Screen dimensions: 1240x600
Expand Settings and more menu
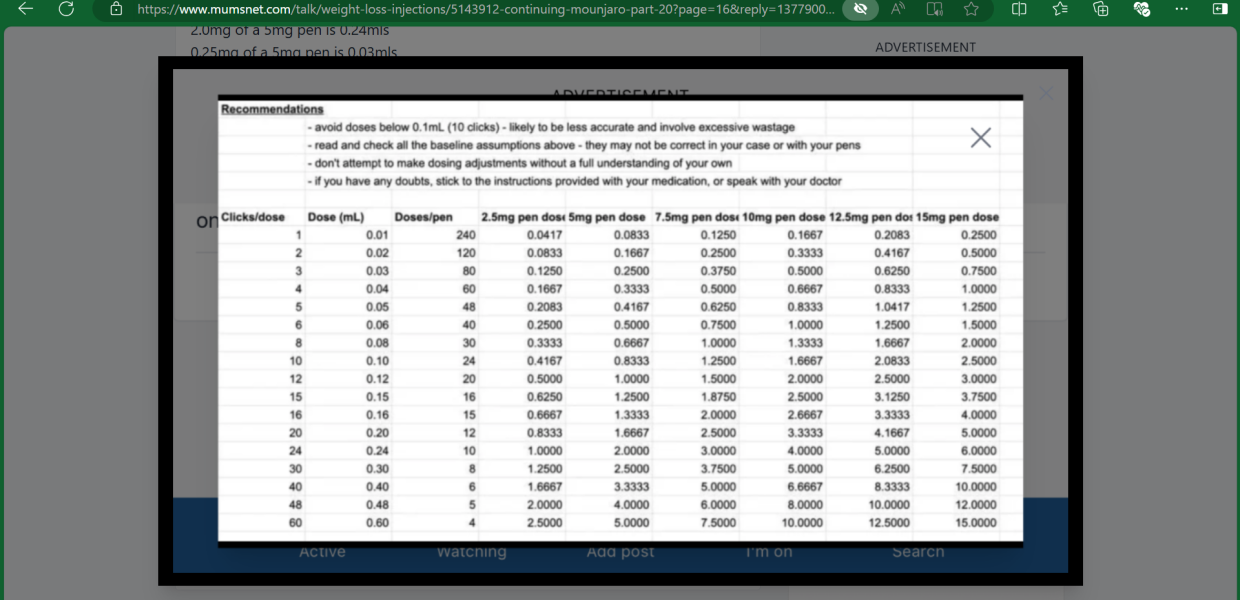[1181, 9]
